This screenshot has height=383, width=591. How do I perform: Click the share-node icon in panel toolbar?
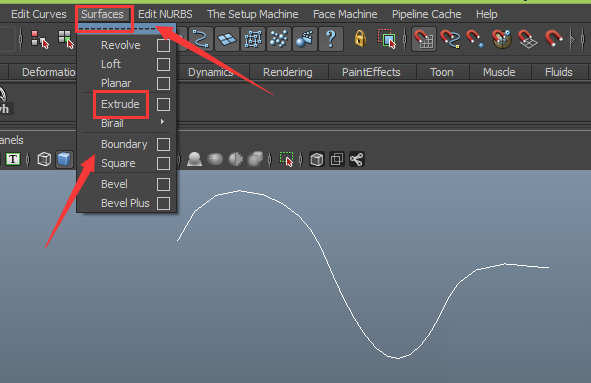click(x=357, y=159)
